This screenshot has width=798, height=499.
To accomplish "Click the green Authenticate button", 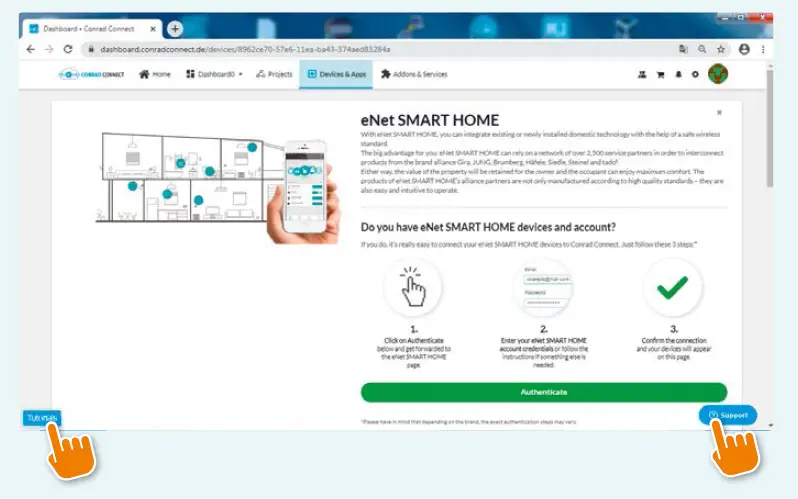I will (544, 392).
